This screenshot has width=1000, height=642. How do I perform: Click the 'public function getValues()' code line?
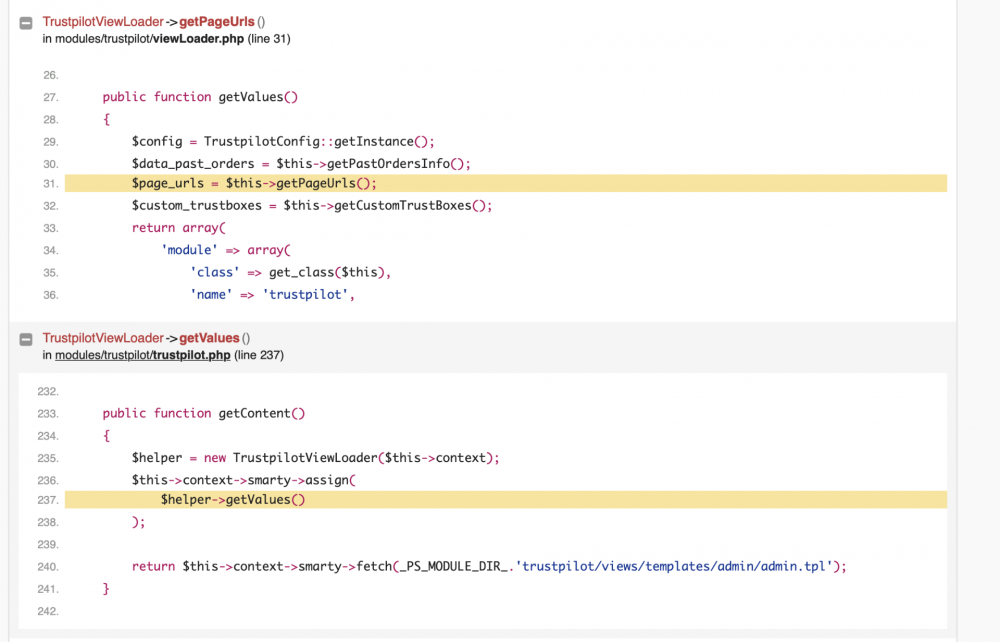point(200,97)
